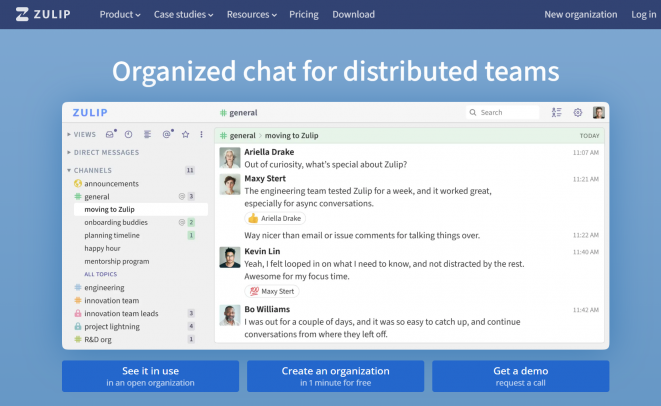Click the Log in link

pyautogui.click(x=643, y=14)
